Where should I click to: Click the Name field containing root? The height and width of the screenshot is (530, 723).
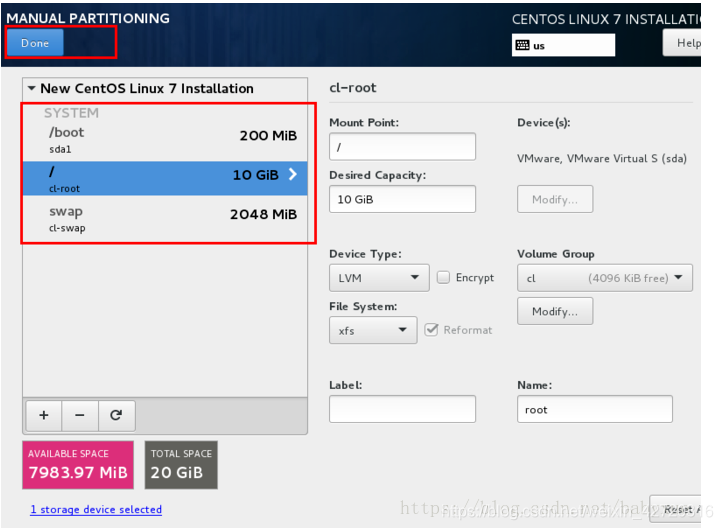[594, 409]
